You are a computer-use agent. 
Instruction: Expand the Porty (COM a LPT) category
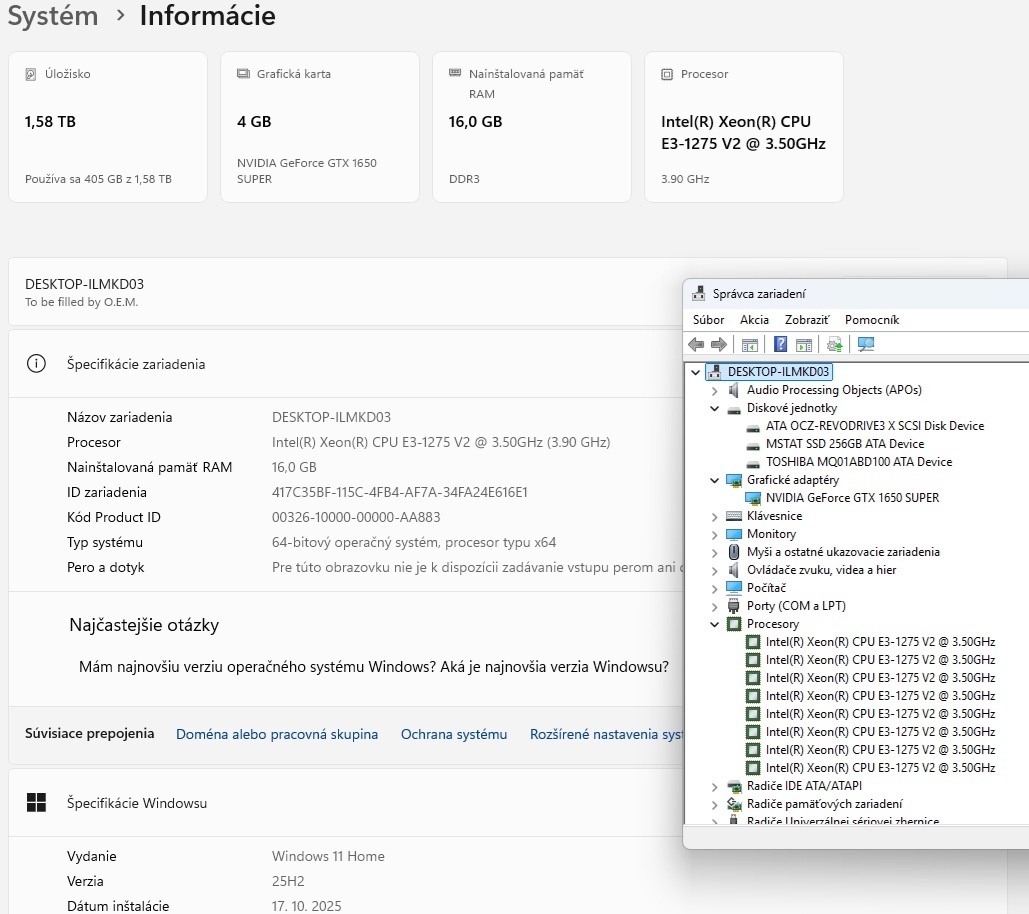click(715, 606)
